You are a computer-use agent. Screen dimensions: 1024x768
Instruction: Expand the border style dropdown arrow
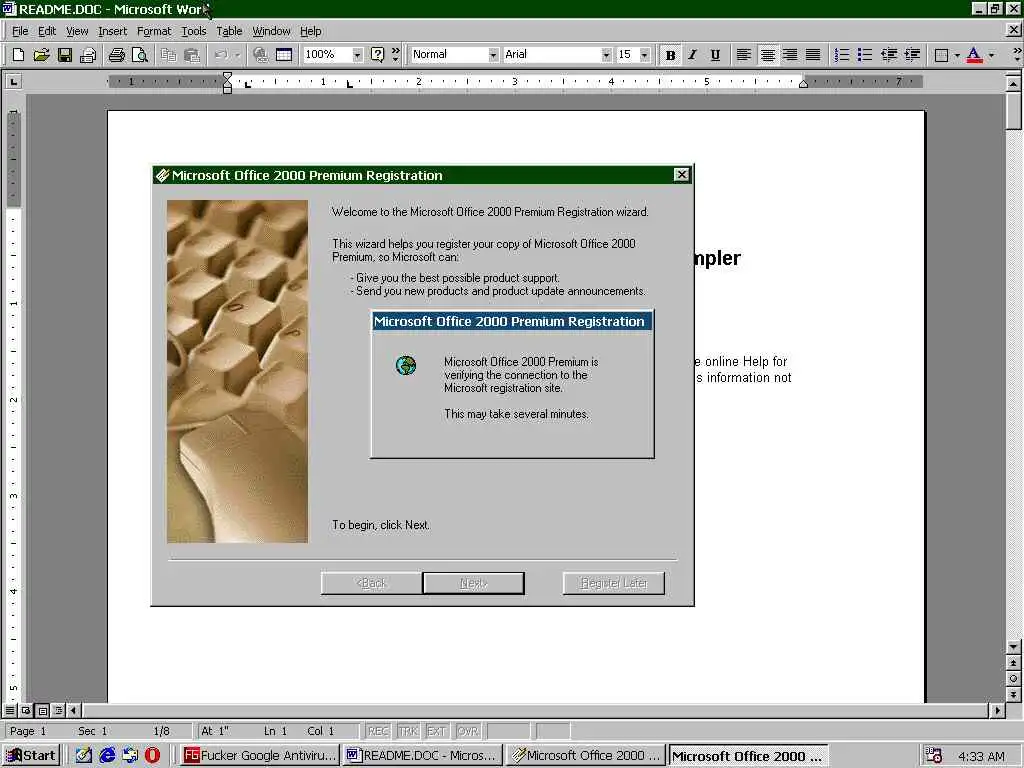[x=957, y=55]
